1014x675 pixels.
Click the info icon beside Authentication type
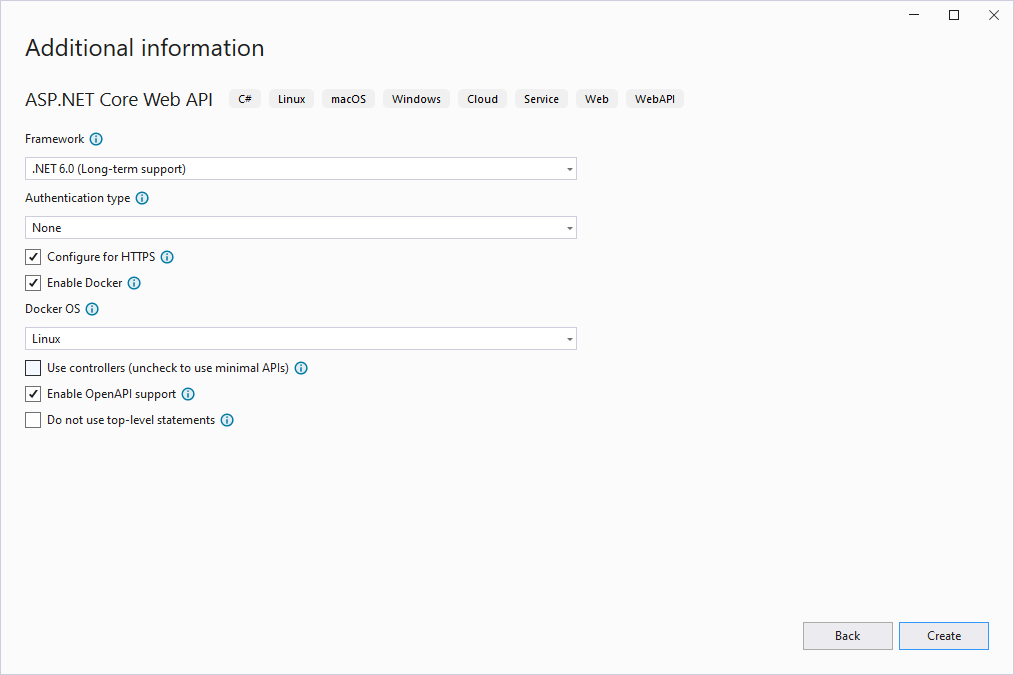142,198
